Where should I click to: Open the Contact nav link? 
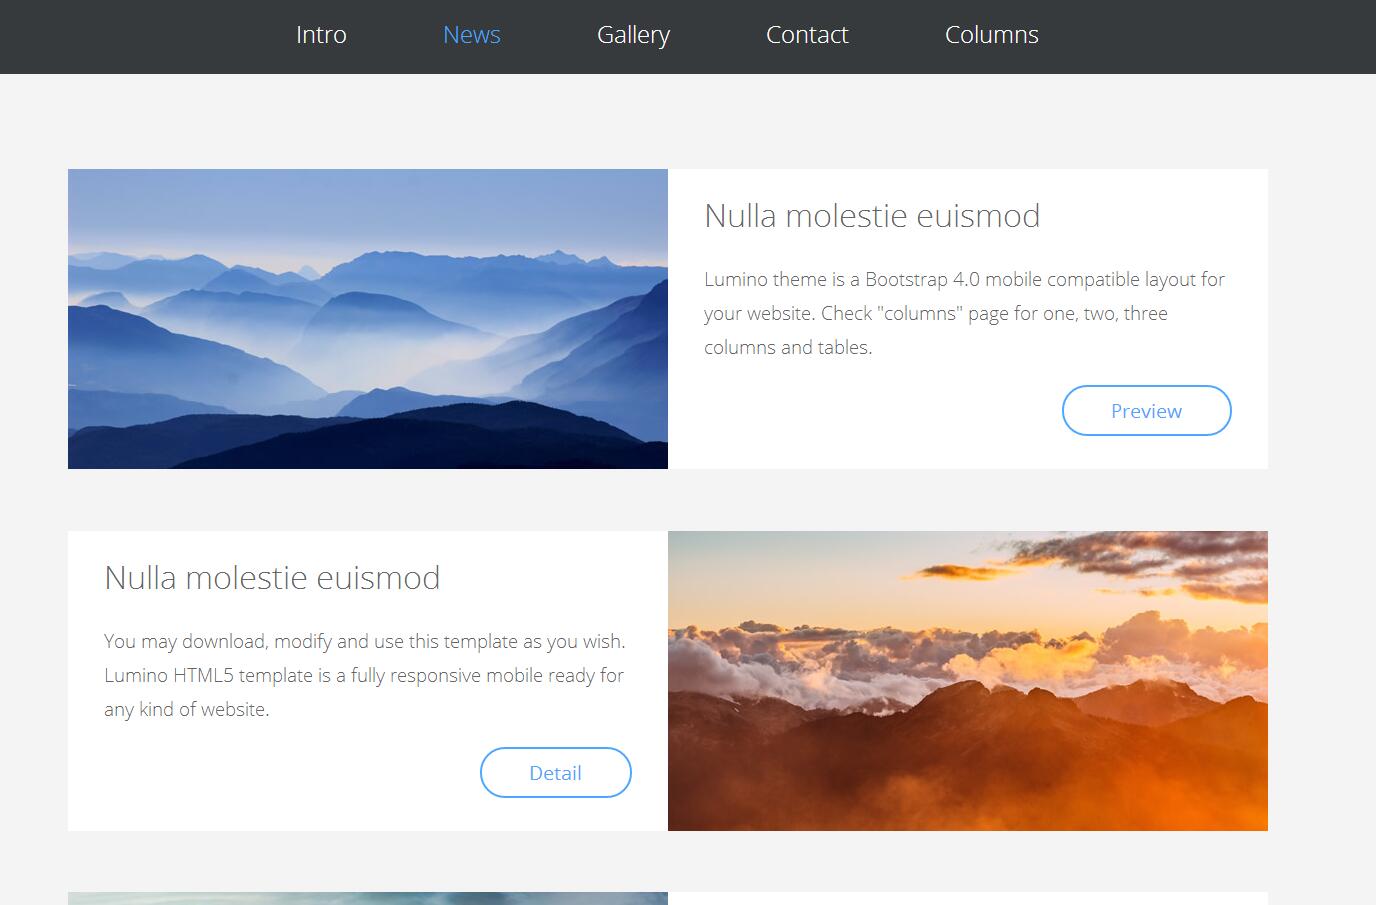[x=807, y=35]
